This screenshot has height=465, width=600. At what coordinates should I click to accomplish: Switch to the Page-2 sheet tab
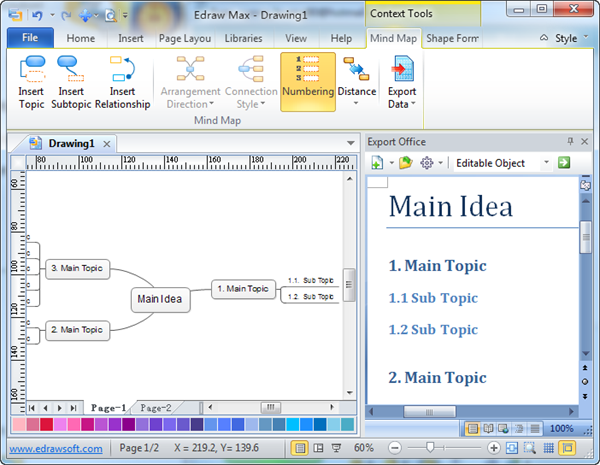click(155, 408)
